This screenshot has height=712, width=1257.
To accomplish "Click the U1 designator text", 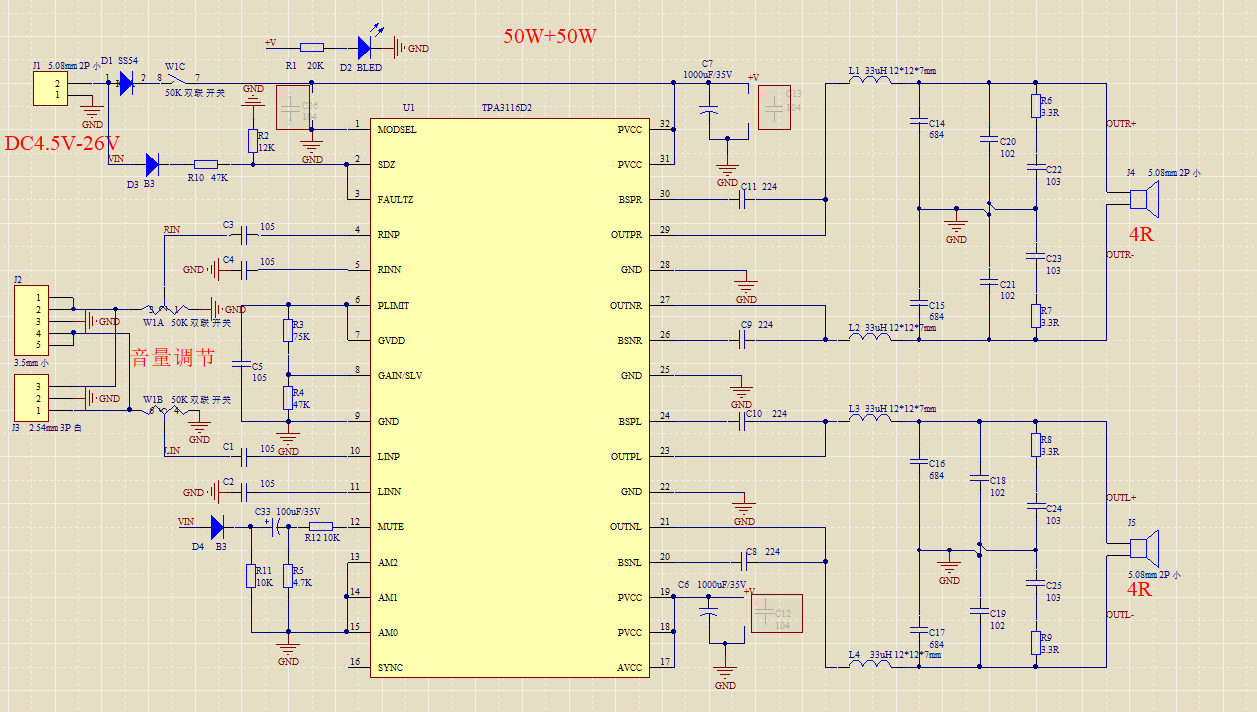I will (x=408, y=107).
